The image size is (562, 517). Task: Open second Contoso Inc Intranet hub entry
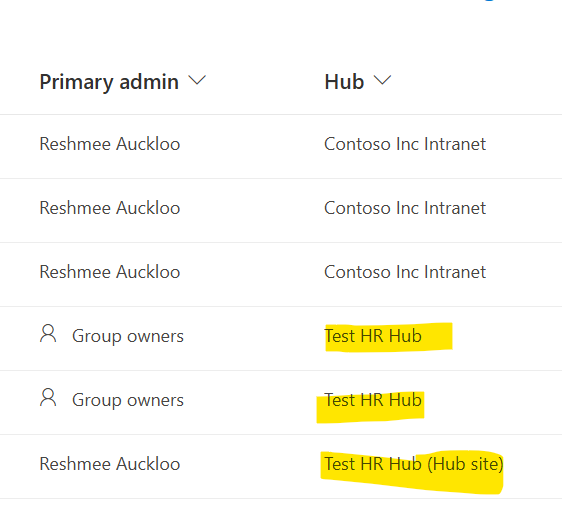[x=405, y=208]
